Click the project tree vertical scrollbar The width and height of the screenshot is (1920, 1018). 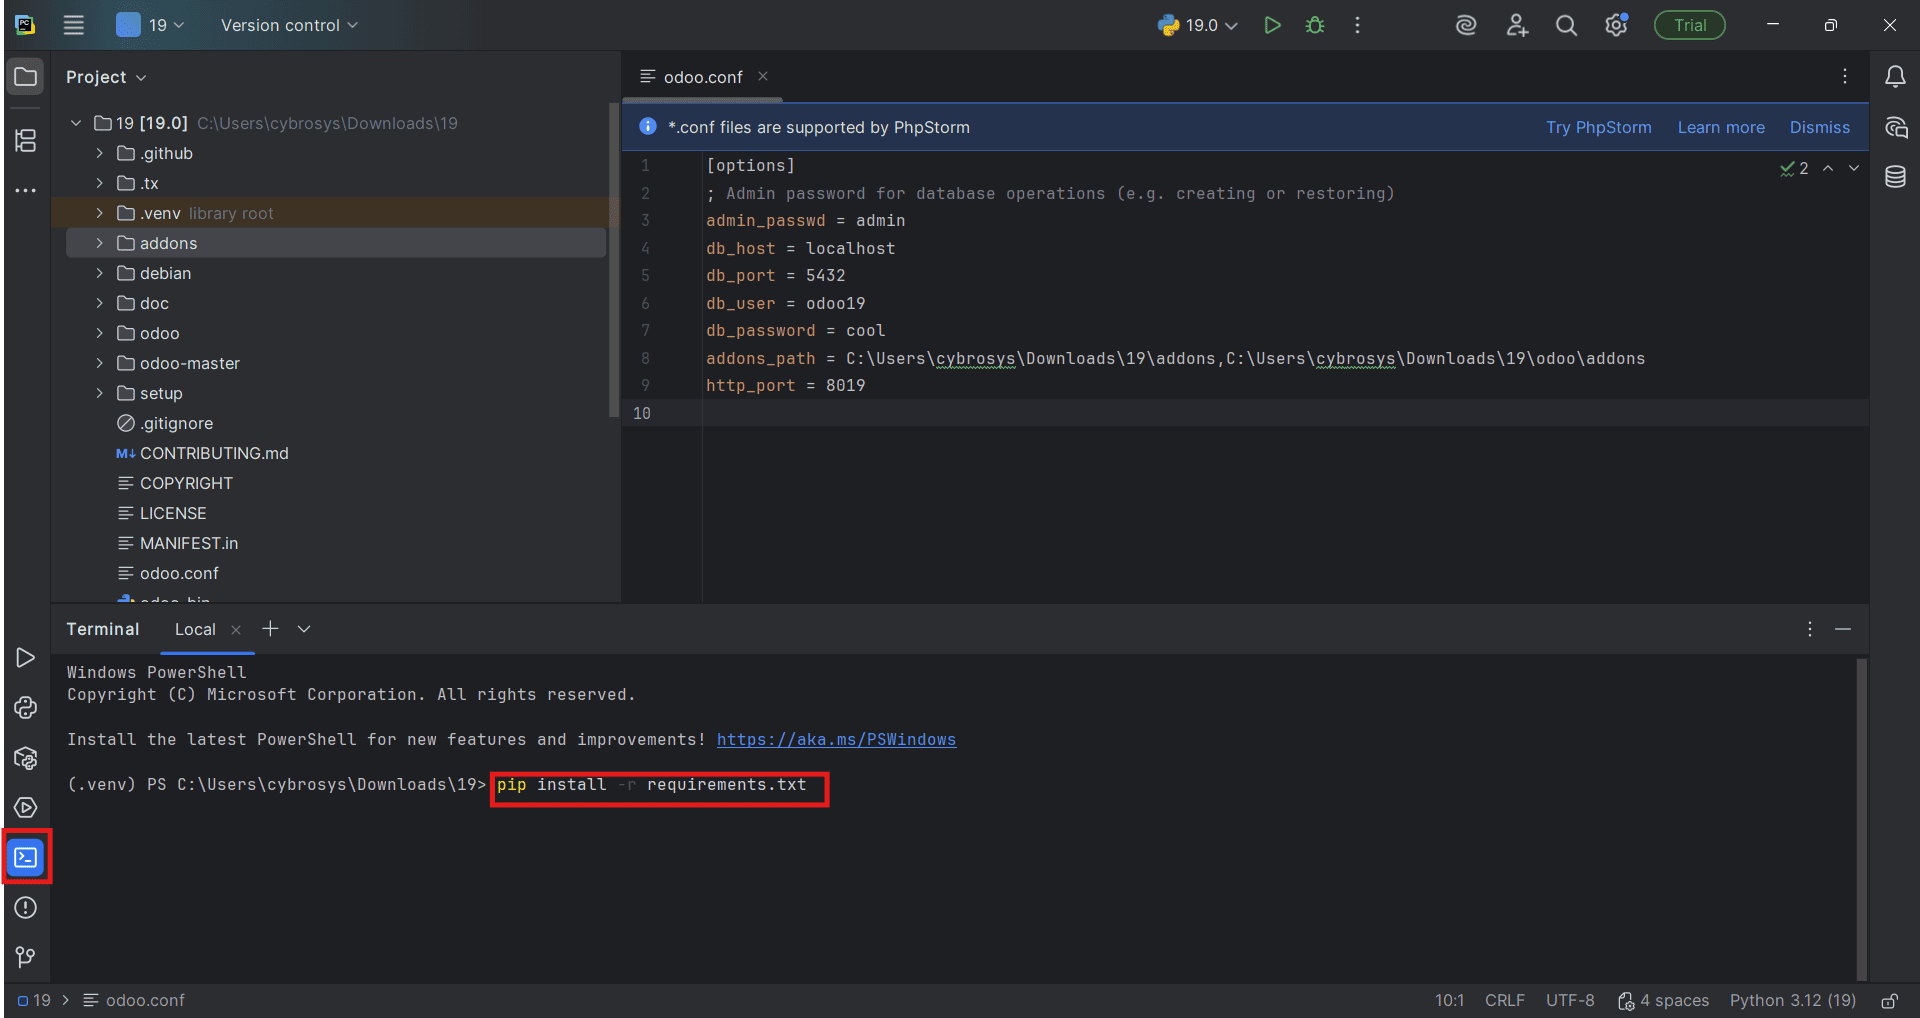point(613,260)
